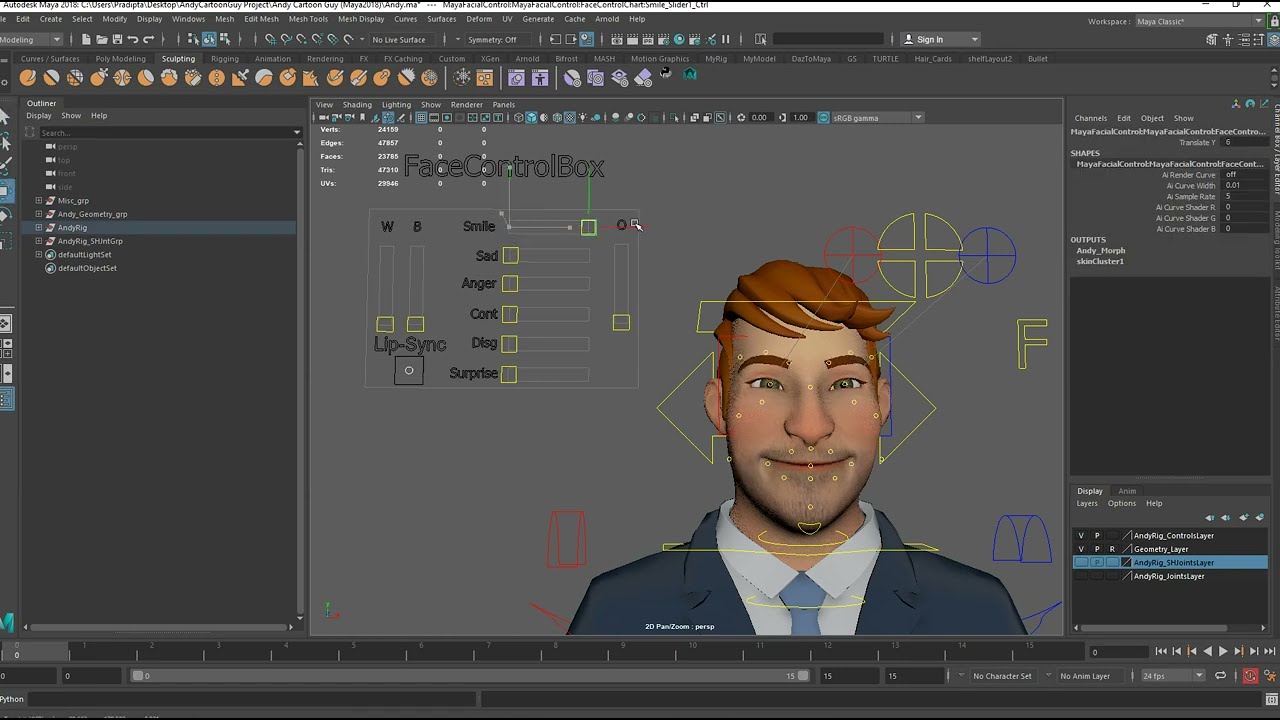Expand the AndyRig node in Outliner
The height and width of the screenshot is (720, 1280).
point(39,228)
